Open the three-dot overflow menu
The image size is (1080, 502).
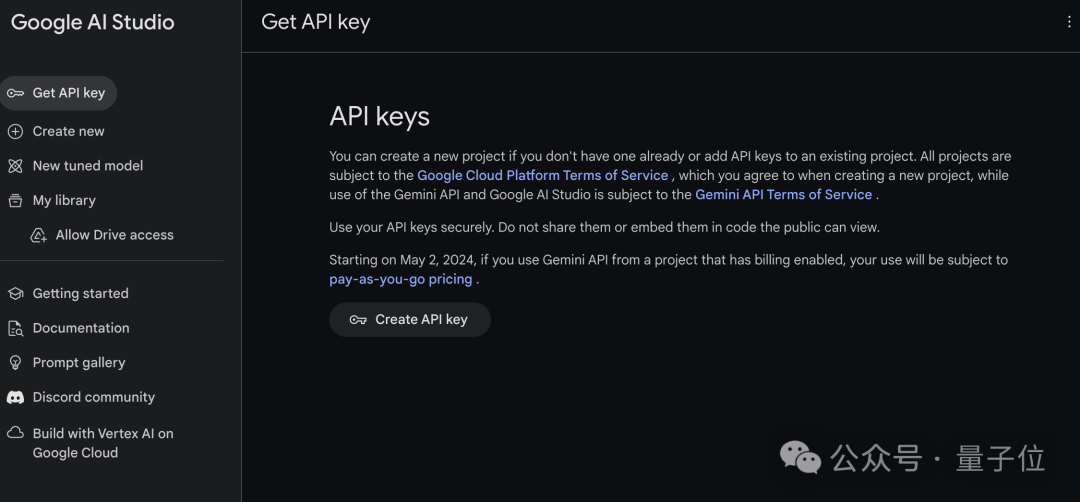click(x=1069, y=22)
